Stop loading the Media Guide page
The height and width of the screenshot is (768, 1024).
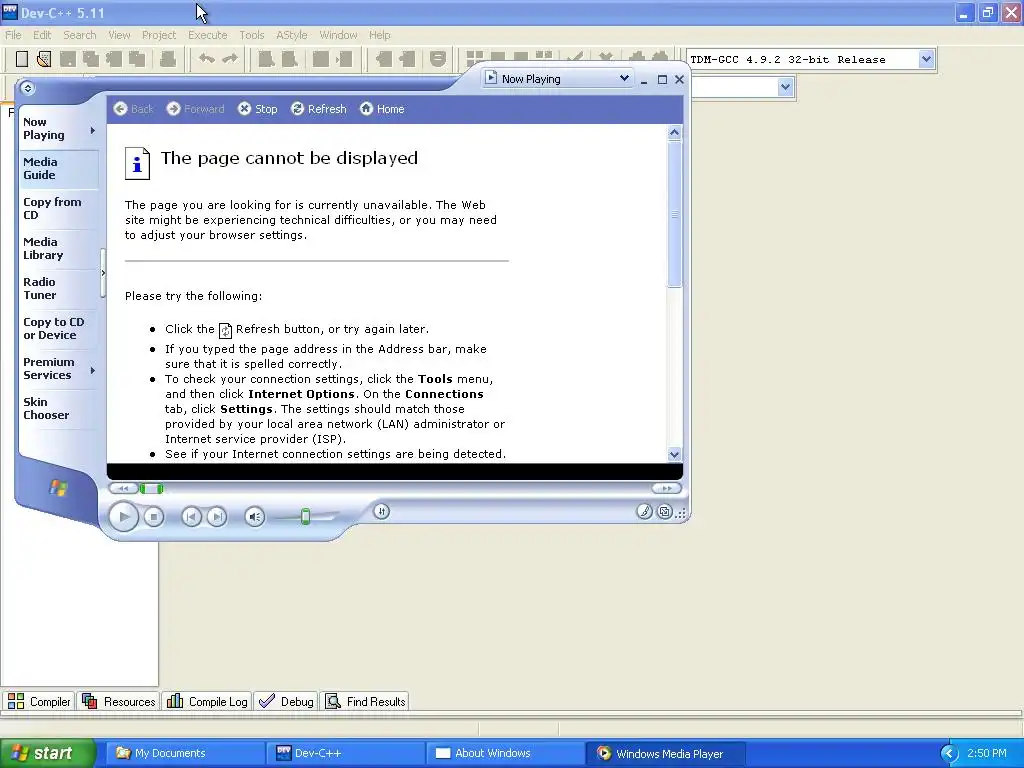click(x=257, y=109)
